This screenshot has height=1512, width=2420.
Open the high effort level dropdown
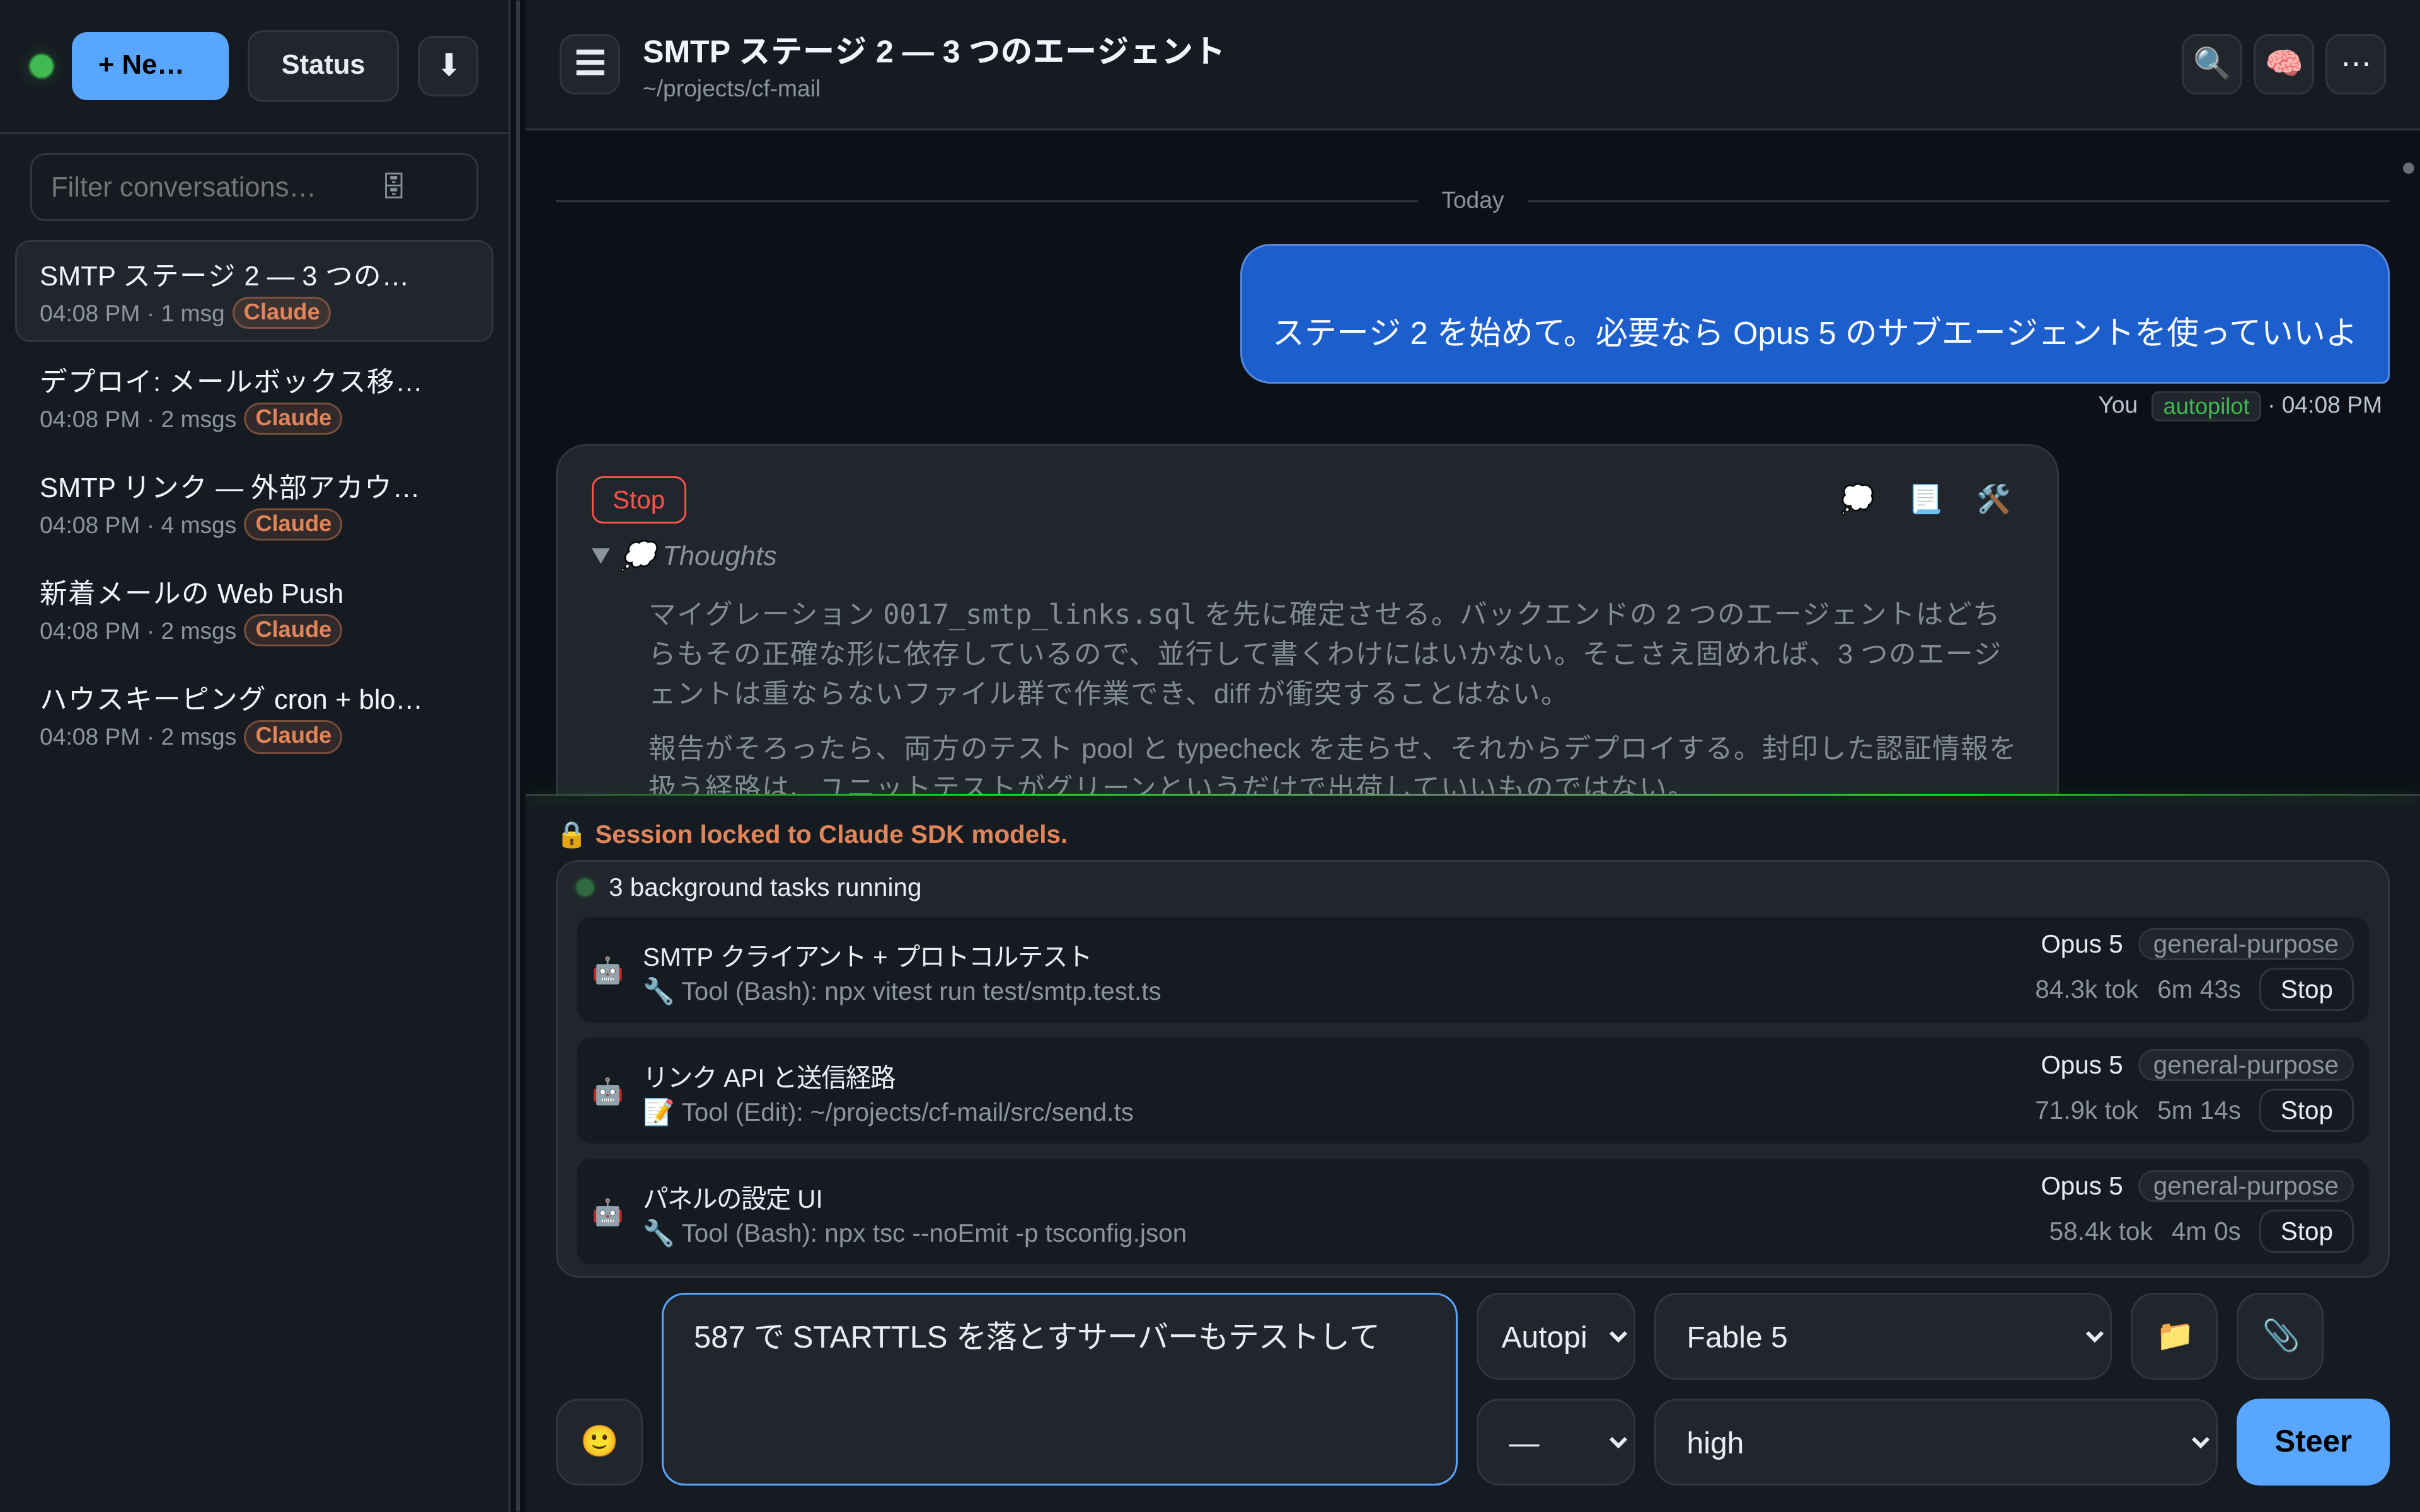click(x=1936, y=1442)
